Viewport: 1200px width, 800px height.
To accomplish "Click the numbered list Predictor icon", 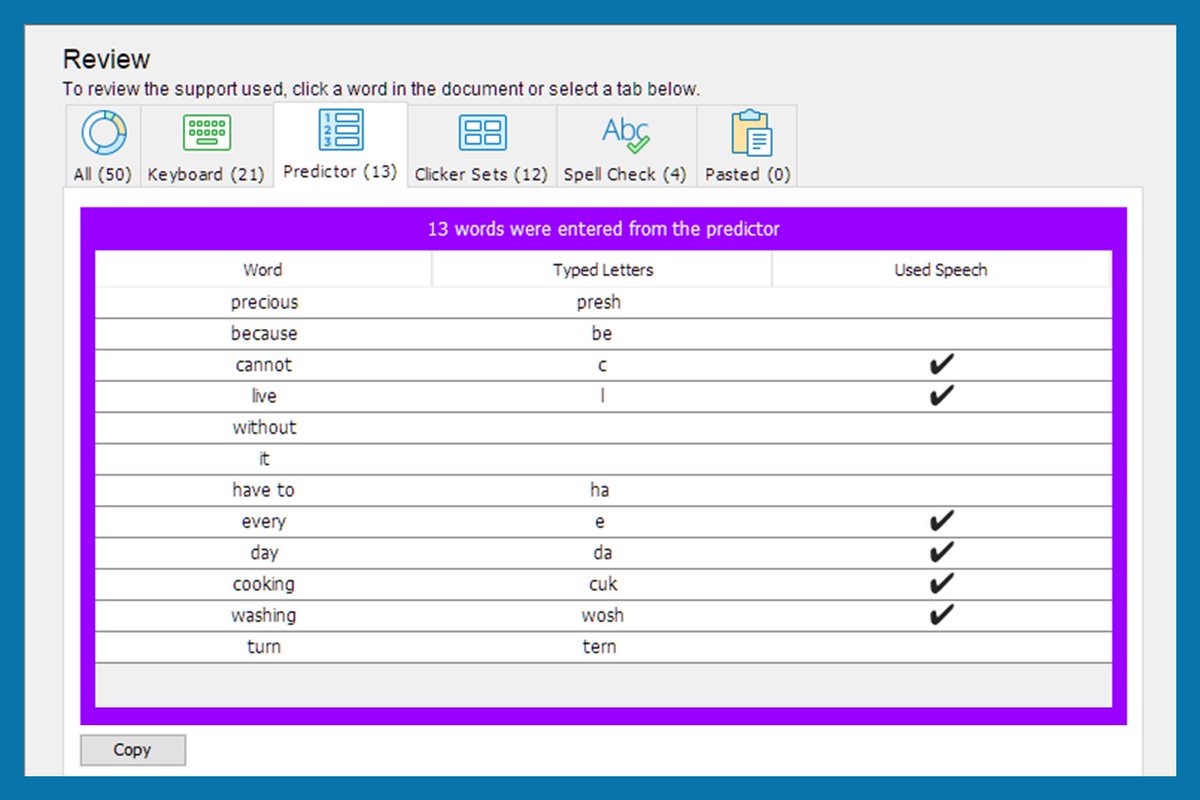I will pyautogui.click(x=340, y=132).
